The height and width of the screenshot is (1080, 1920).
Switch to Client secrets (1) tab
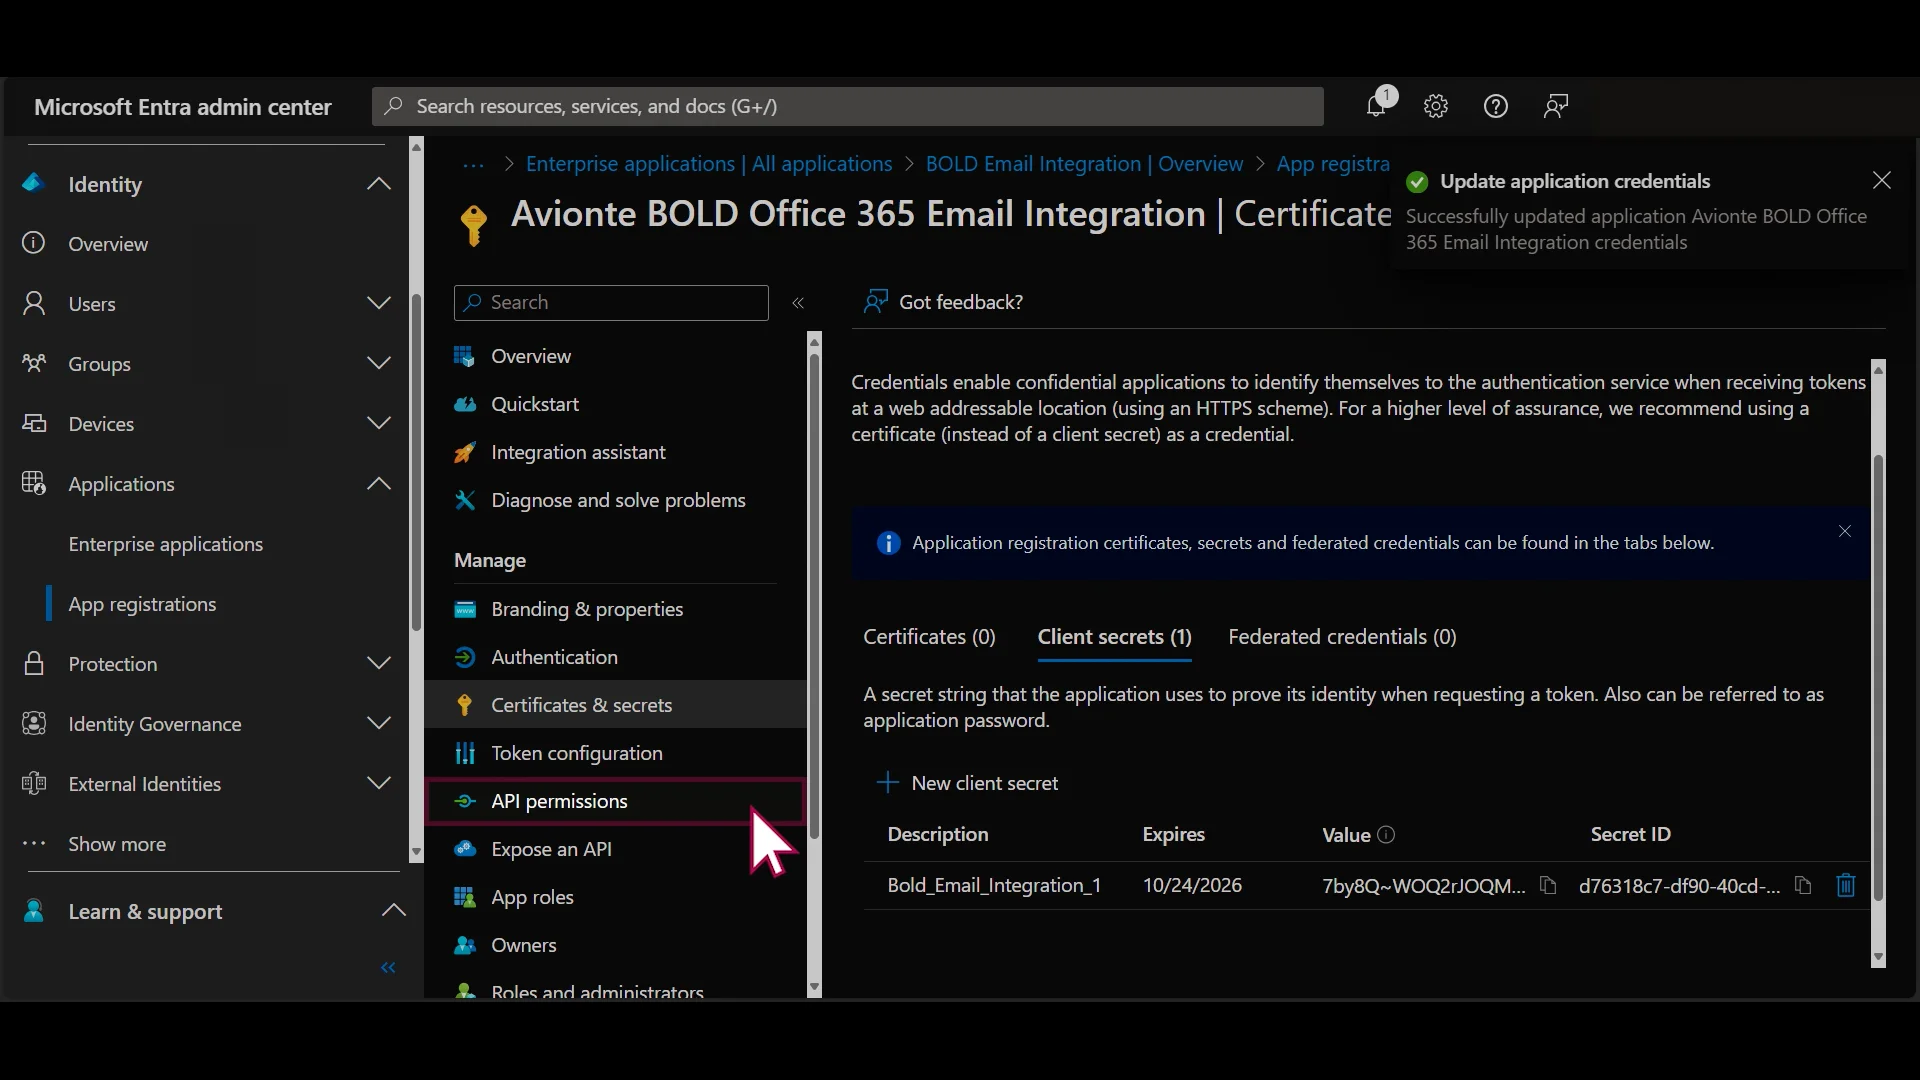click(1114, 638)
